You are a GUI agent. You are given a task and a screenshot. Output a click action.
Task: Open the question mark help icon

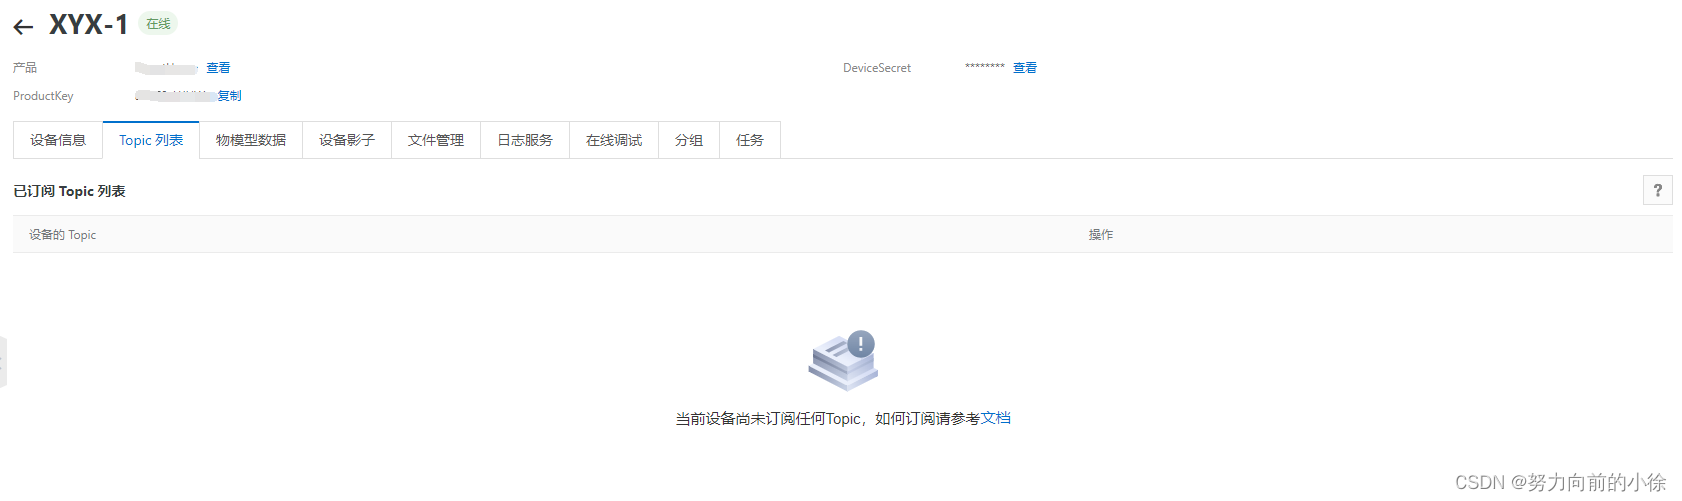[x=1657, y=190]
